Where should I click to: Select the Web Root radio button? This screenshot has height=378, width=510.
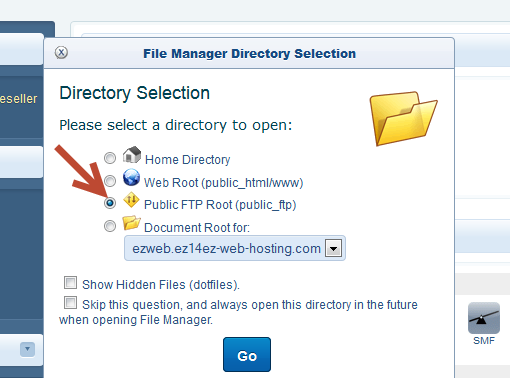(x=110, y=181)
